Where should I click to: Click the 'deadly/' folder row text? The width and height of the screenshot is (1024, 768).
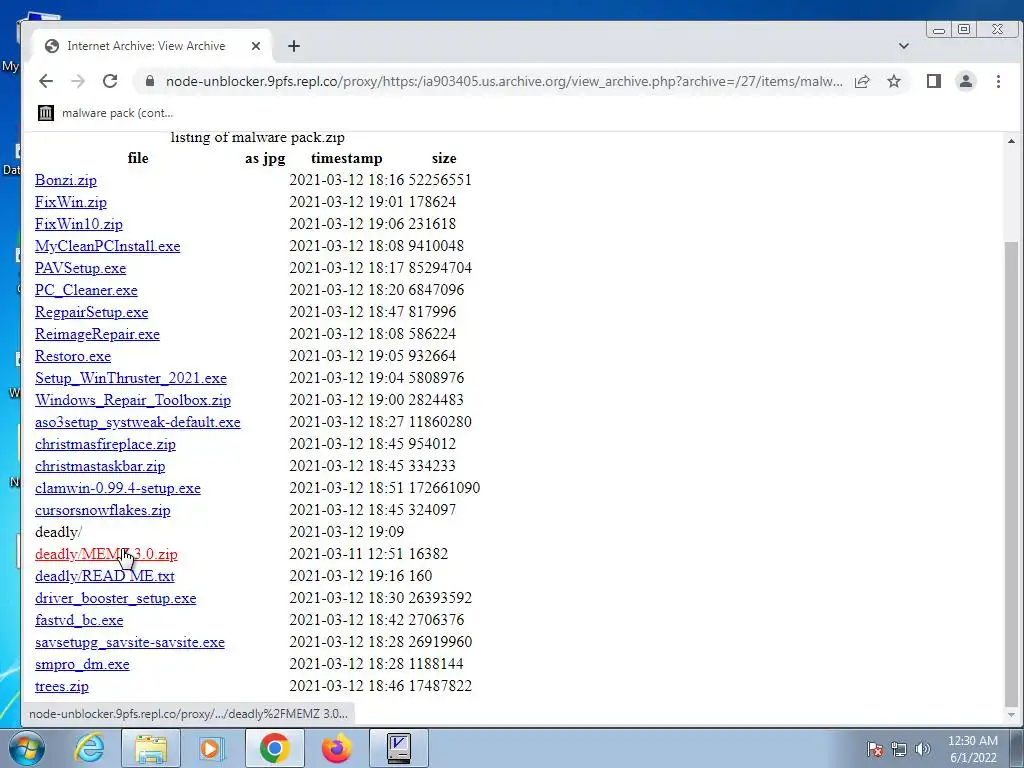[x=58, y=532]
